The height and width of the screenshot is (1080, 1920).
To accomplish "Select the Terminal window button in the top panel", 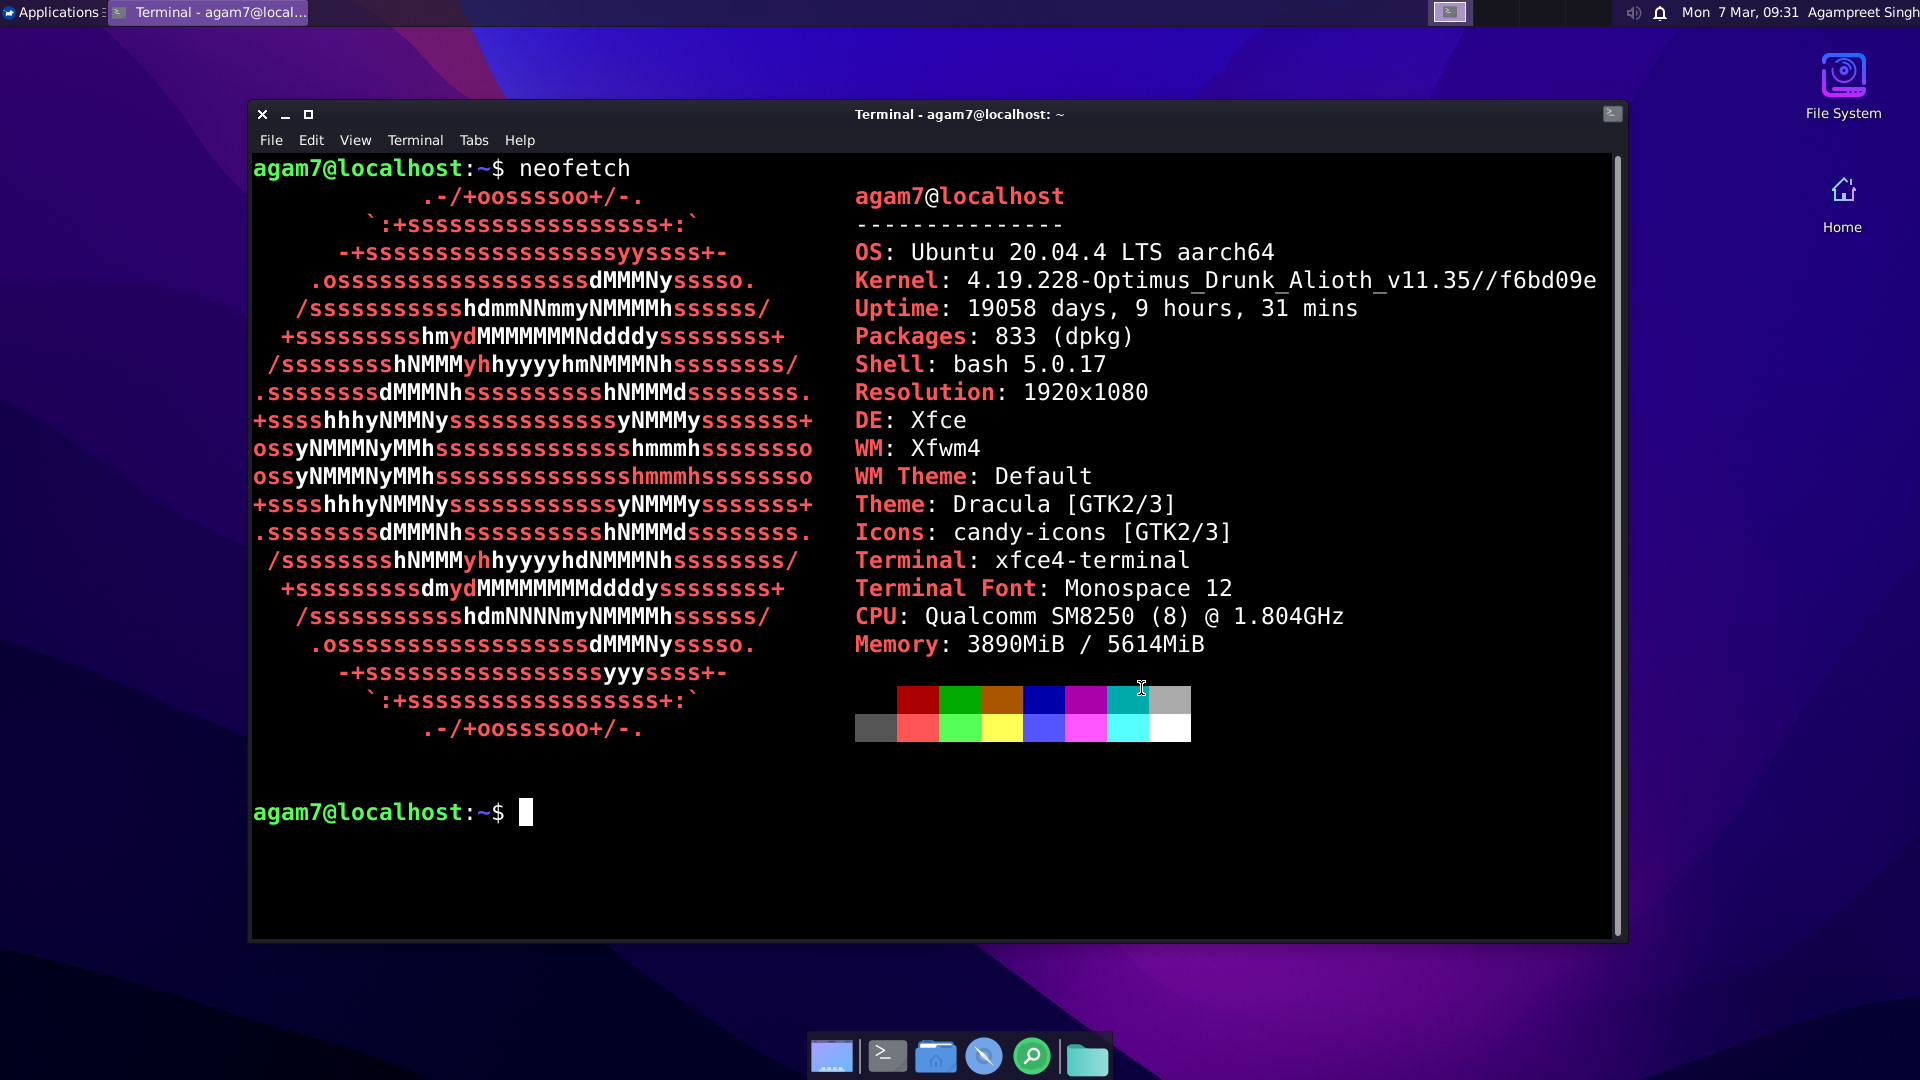I will pyautogui.click(x=207, y=13).
